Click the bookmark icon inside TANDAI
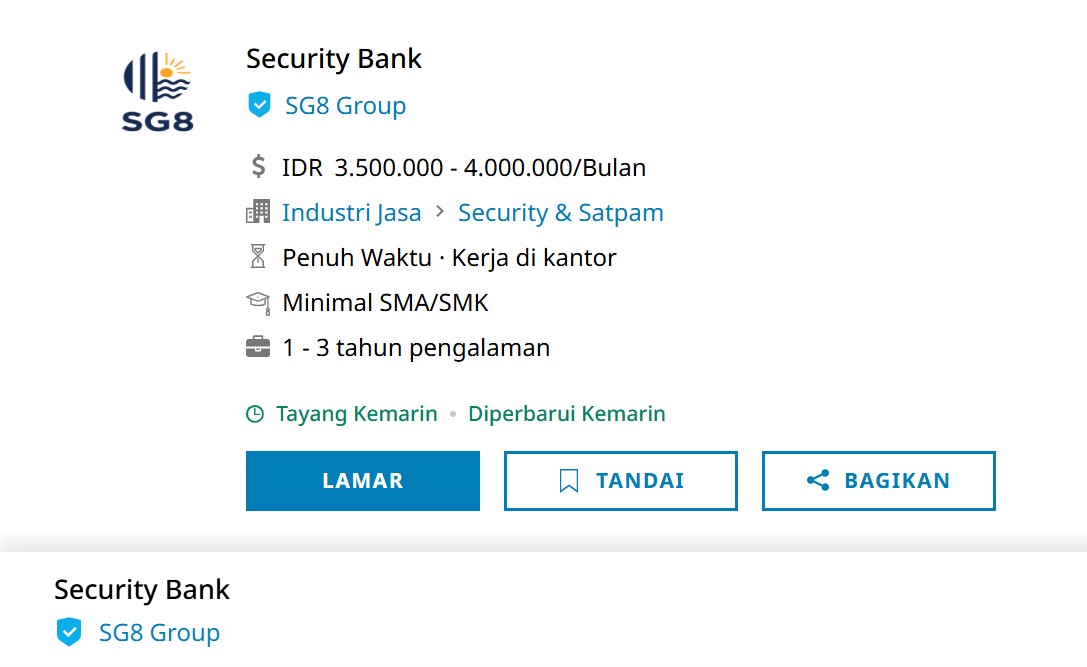This screenshot has height=667, width=1087. pyautogui.click(x=568, y=480)
